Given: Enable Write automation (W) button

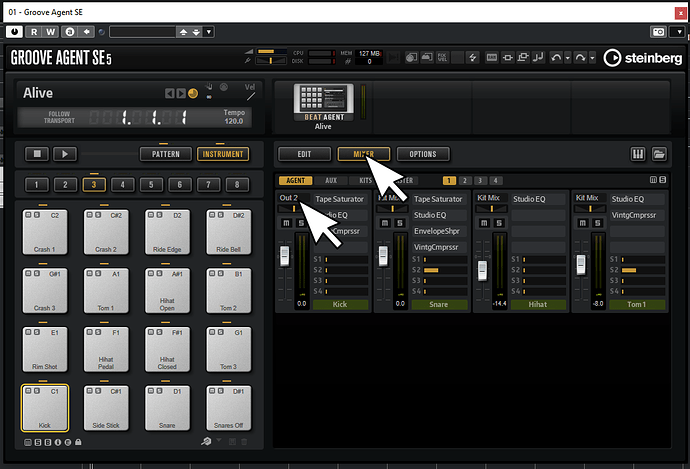Looking at the screenshot, I should click(51, 32).
